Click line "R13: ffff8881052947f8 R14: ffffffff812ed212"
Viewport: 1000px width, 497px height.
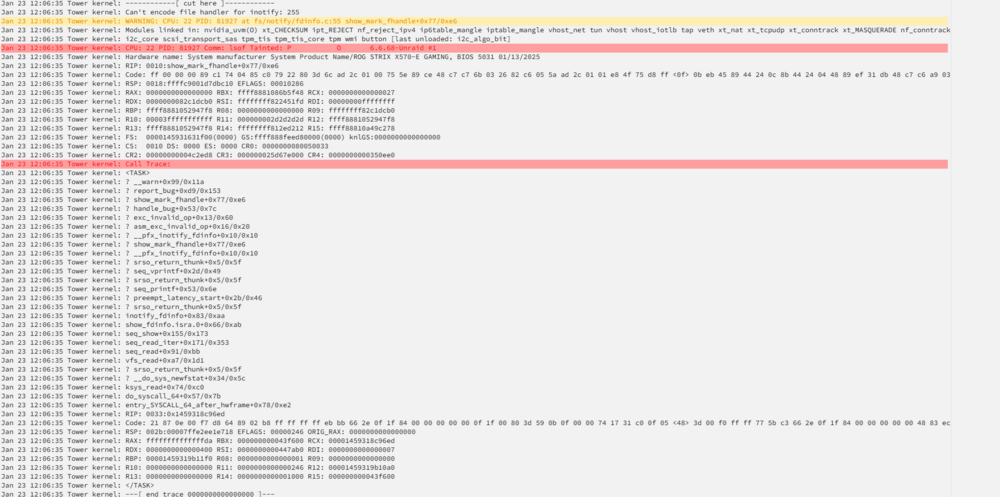[198, 128]
